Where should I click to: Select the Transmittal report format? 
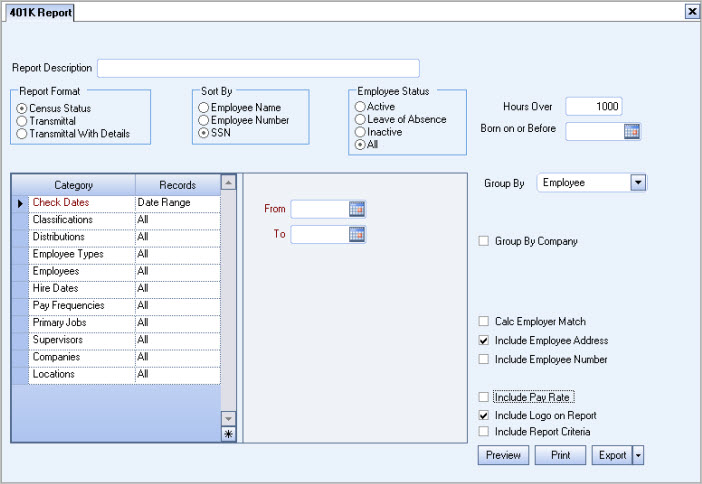click(23, 120)
